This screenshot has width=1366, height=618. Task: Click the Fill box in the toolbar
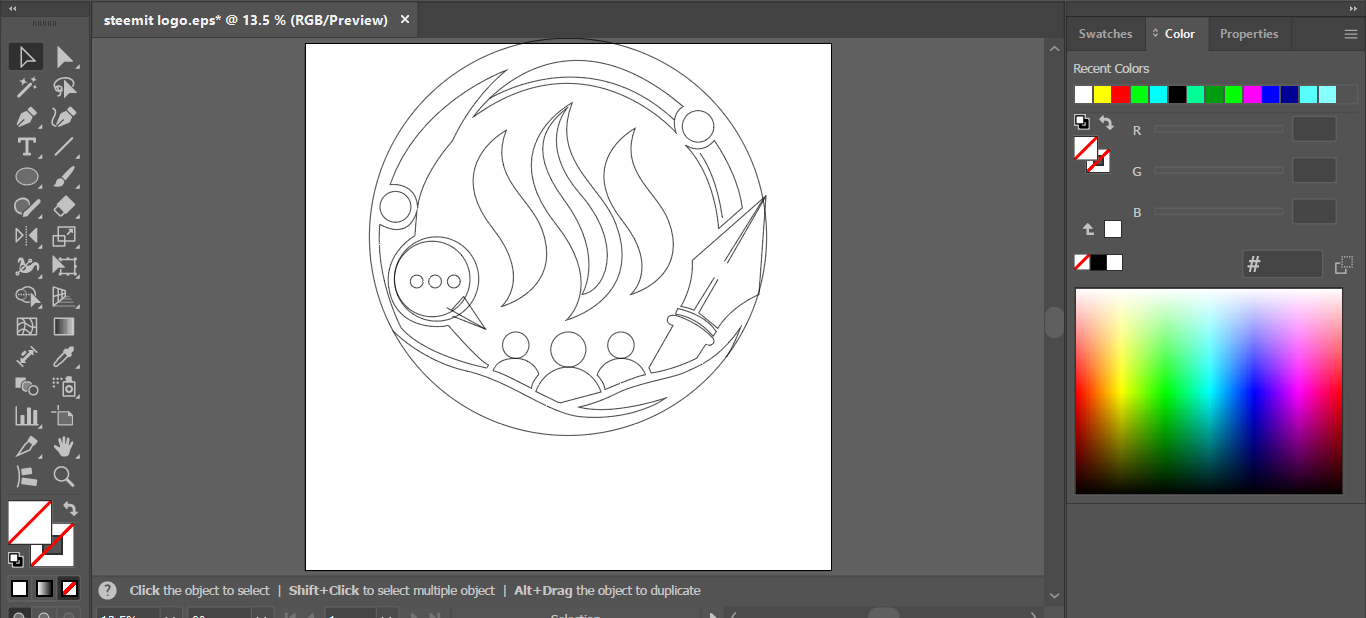(x=30, y=522)
